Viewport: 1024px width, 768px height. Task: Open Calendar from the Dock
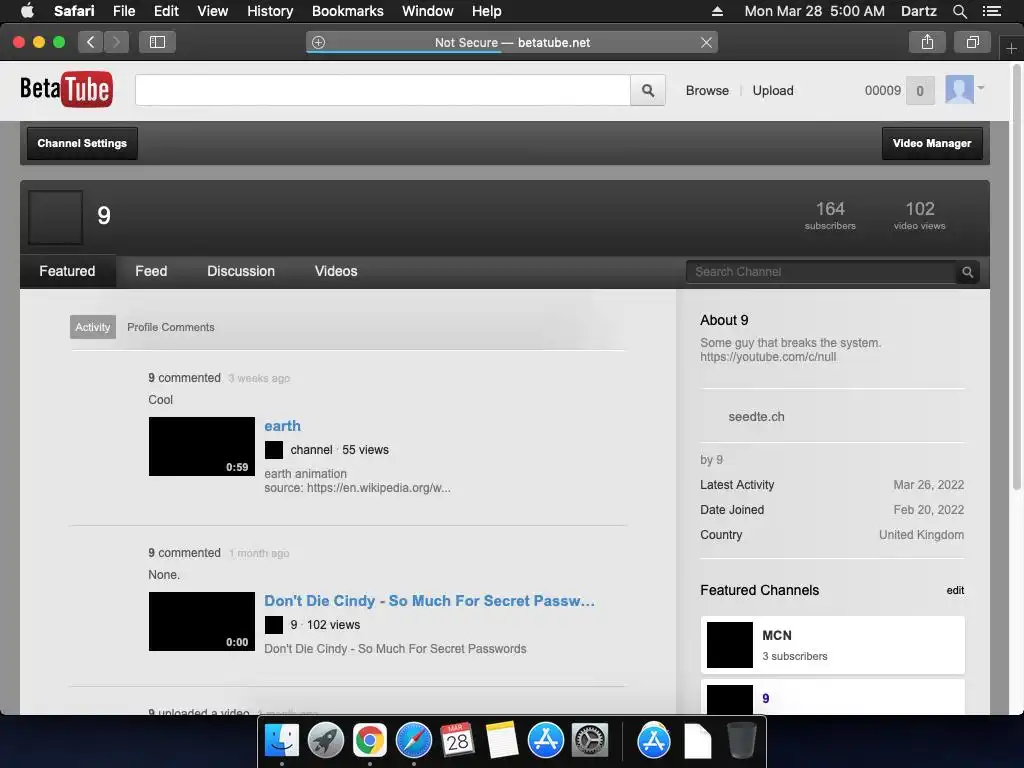(x=457, y=740)
